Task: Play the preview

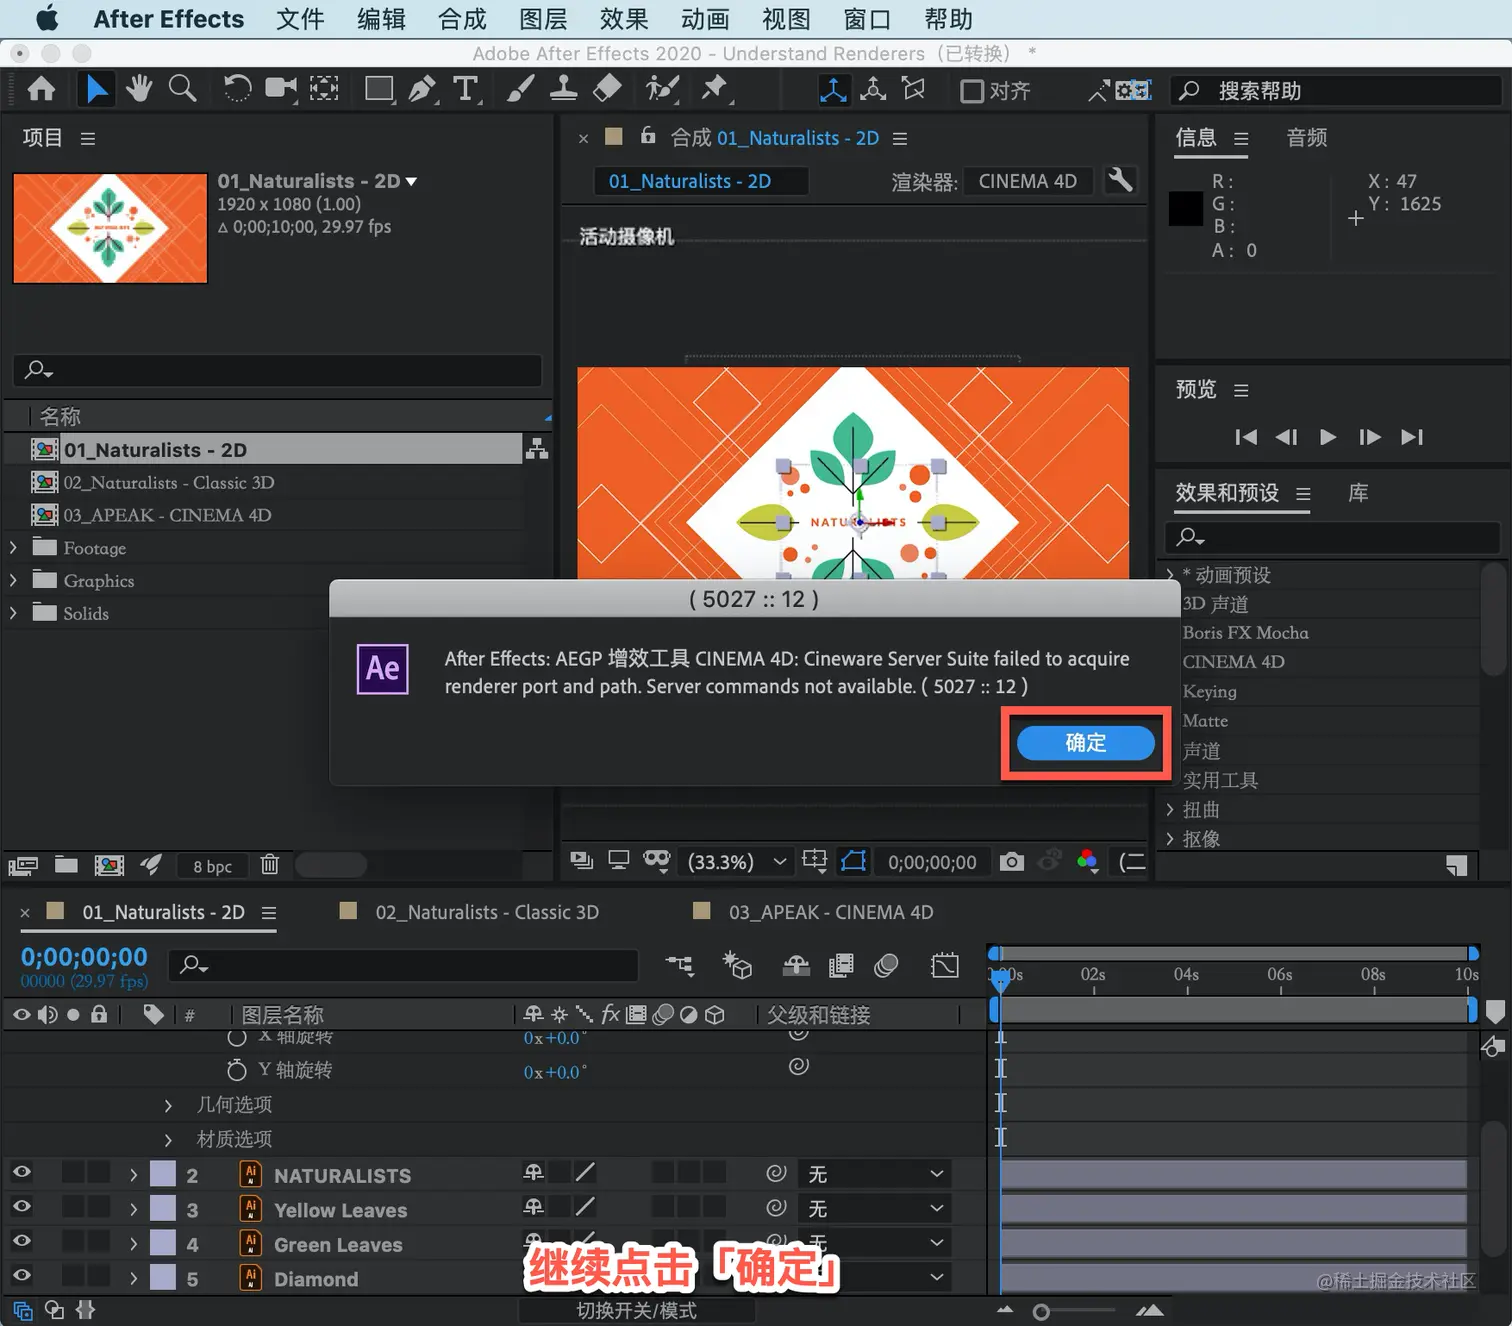Action: coord(1327,437)
